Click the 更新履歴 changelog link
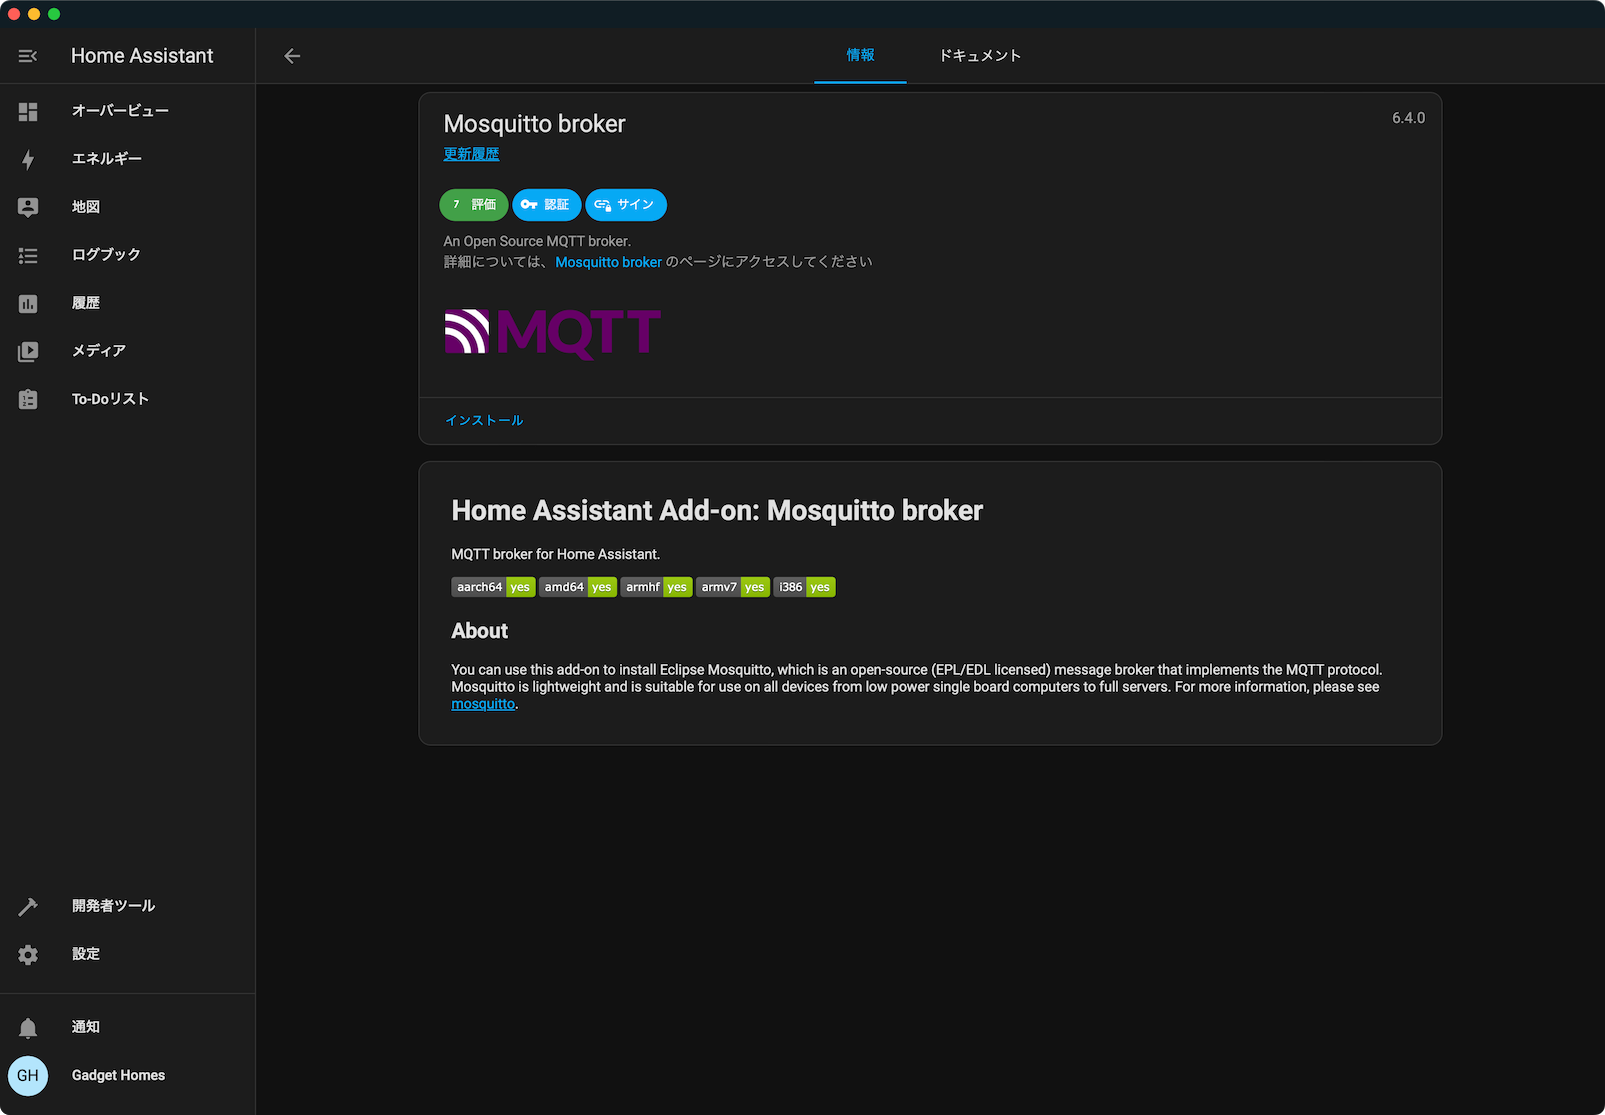Image resolution: width=1605 pixels, height=1115 pixels. tap(471, 154)
